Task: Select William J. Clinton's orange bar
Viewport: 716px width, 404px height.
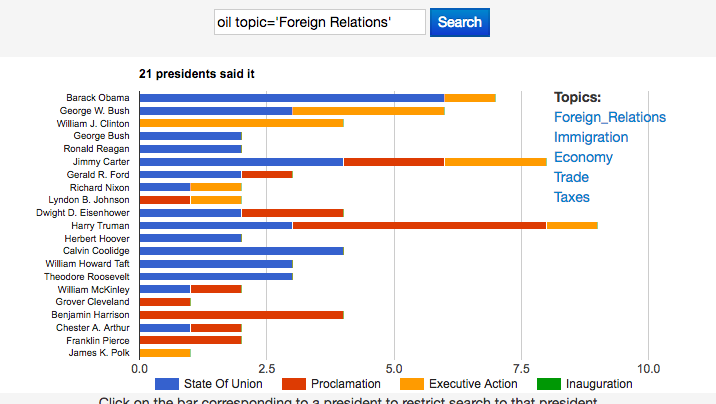Action: click(x=241, y=123)
